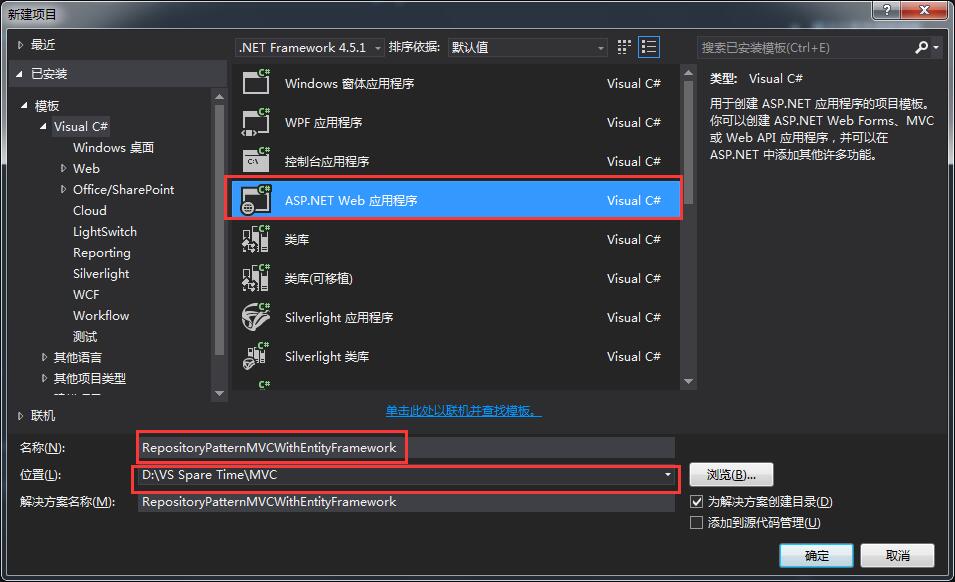Screen dimensions: 955x582
Task: Collapse the Visual C# tree node
Action: pos(43,127)
